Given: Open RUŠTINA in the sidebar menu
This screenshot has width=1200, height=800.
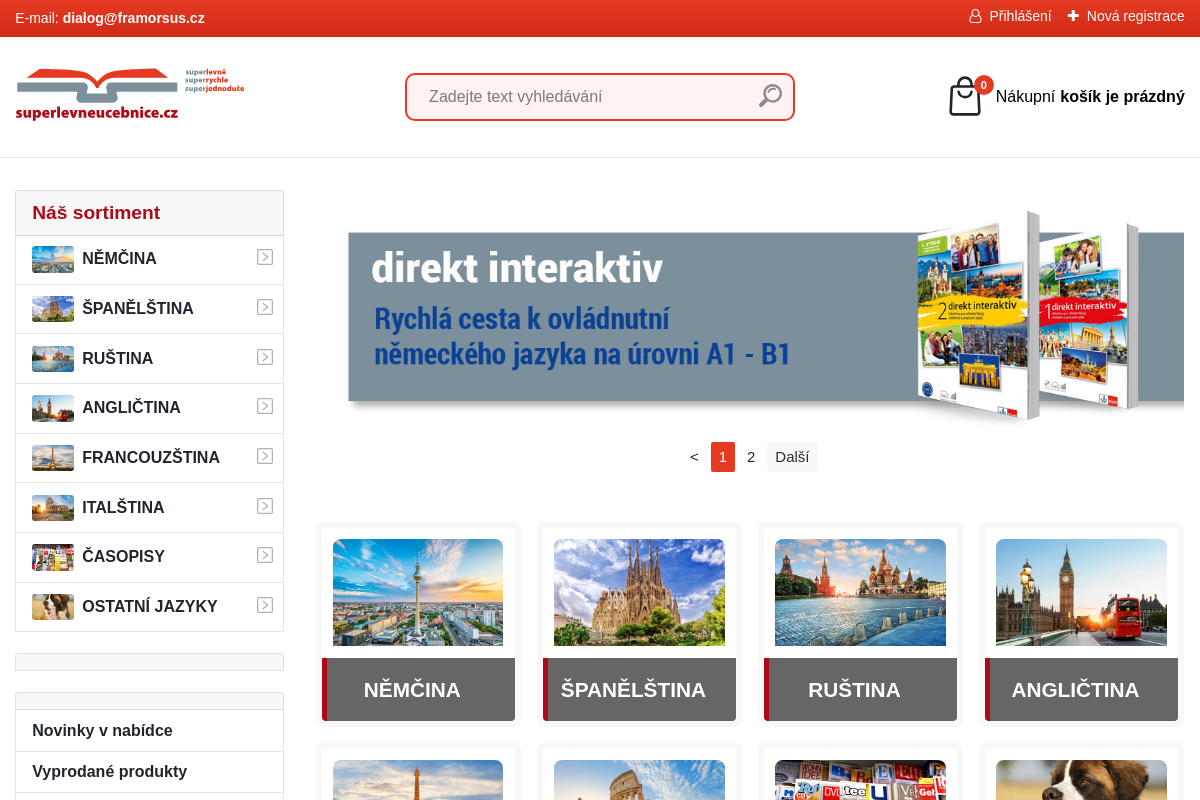Looking at the screenshot, I should point(117,359).
